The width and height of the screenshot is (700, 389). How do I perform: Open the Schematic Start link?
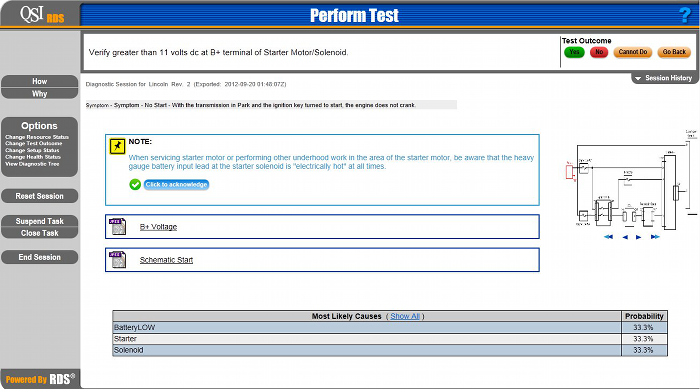[x=166, y=260]
